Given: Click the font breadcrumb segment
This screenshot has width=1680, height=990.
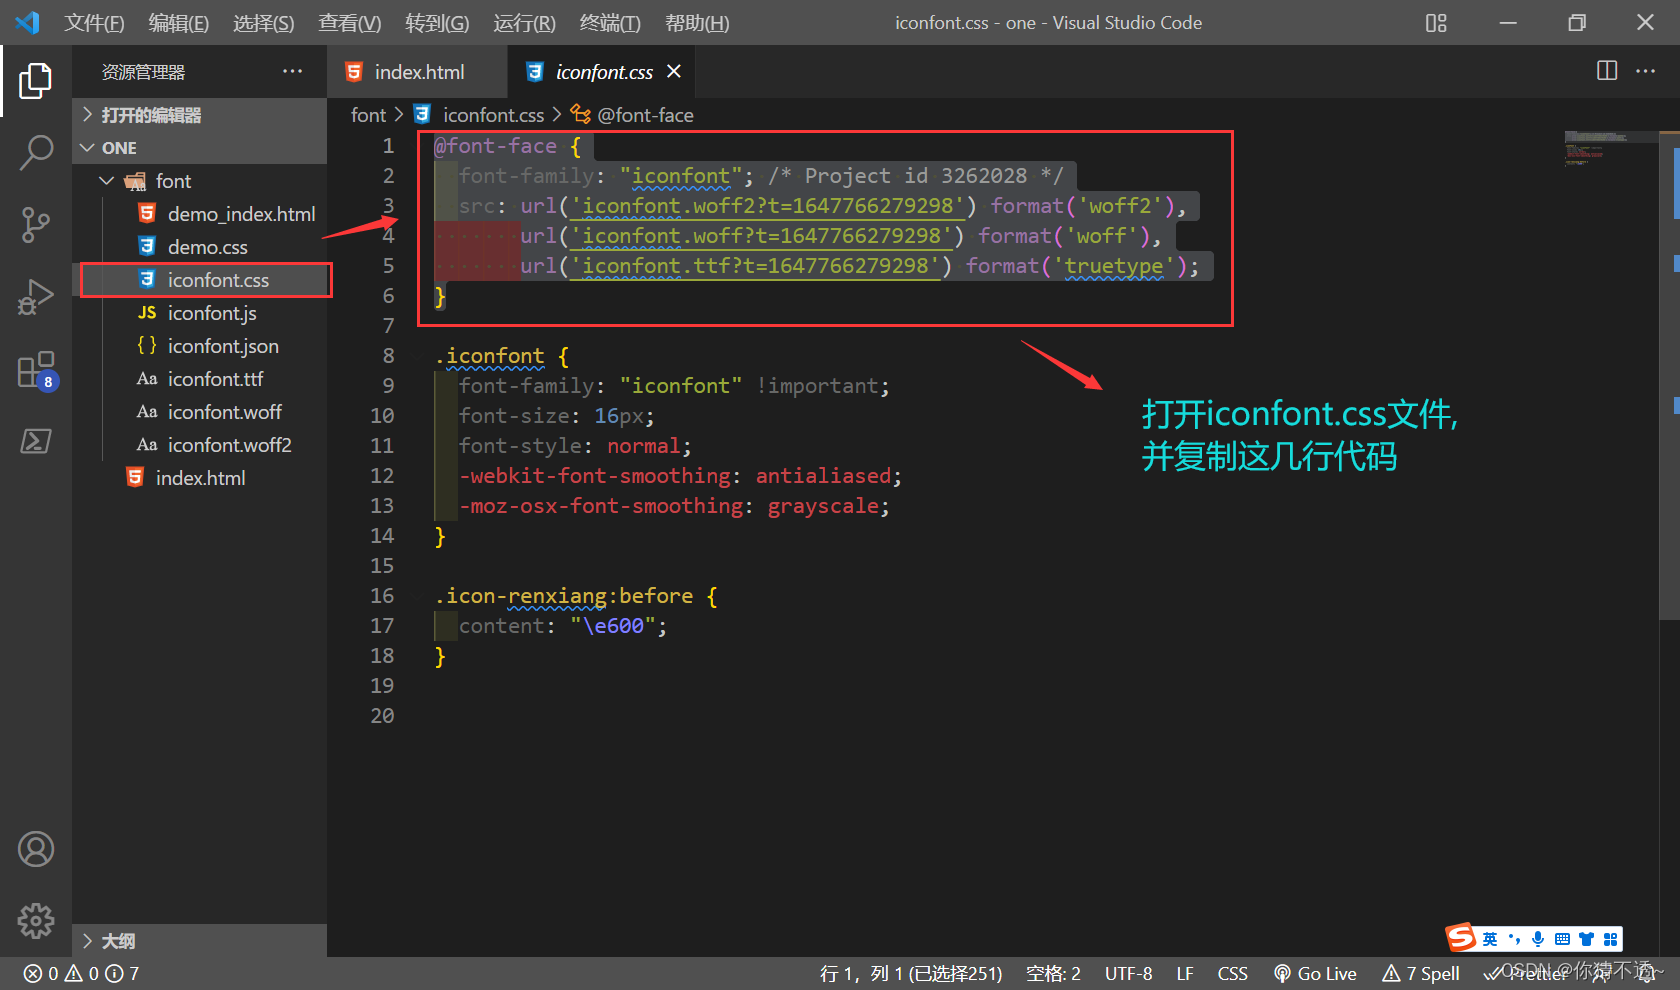Looking at the screenshot, I should [x=368, y=115].
